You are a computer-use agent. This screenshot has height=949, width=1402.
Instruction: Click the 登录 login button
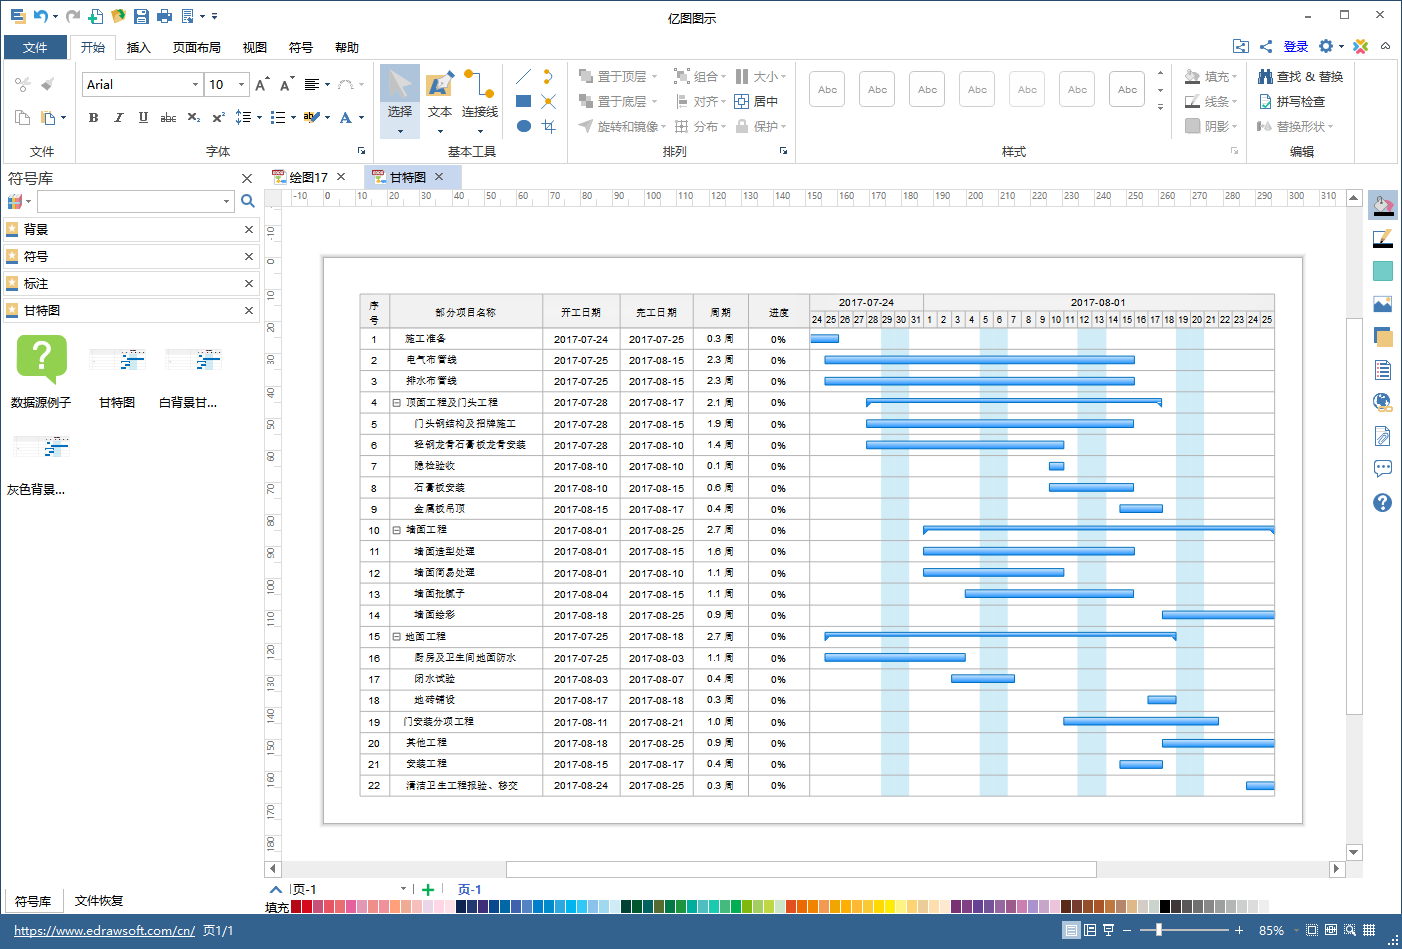[x=1296, y=46]
